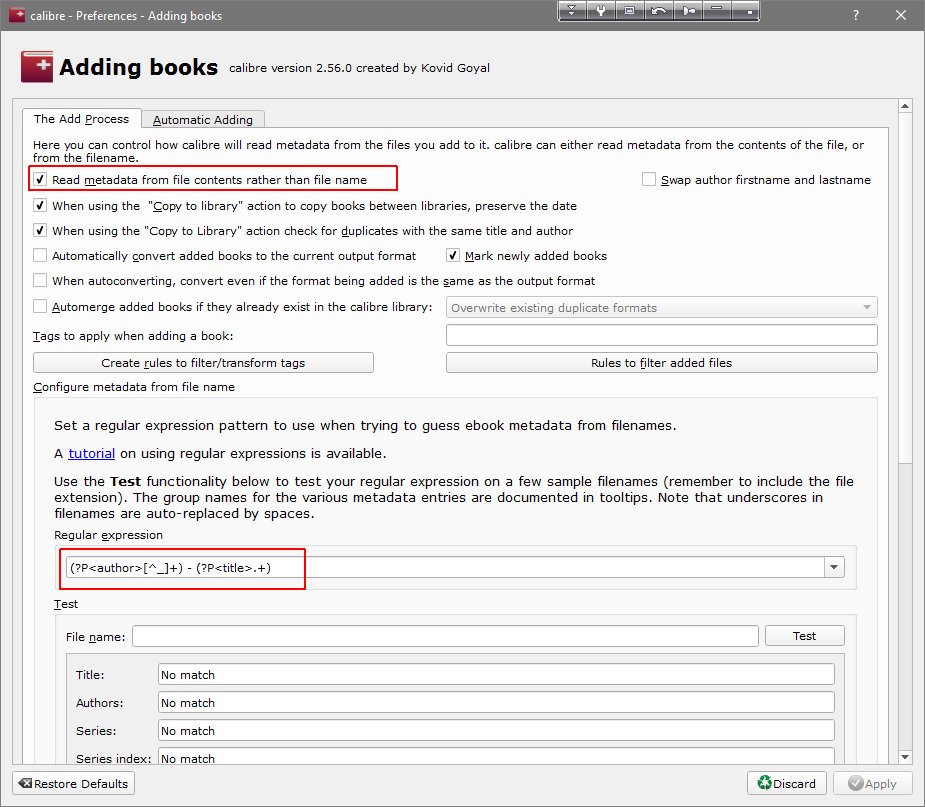Switch to The Add Process tab

[81, 119]
